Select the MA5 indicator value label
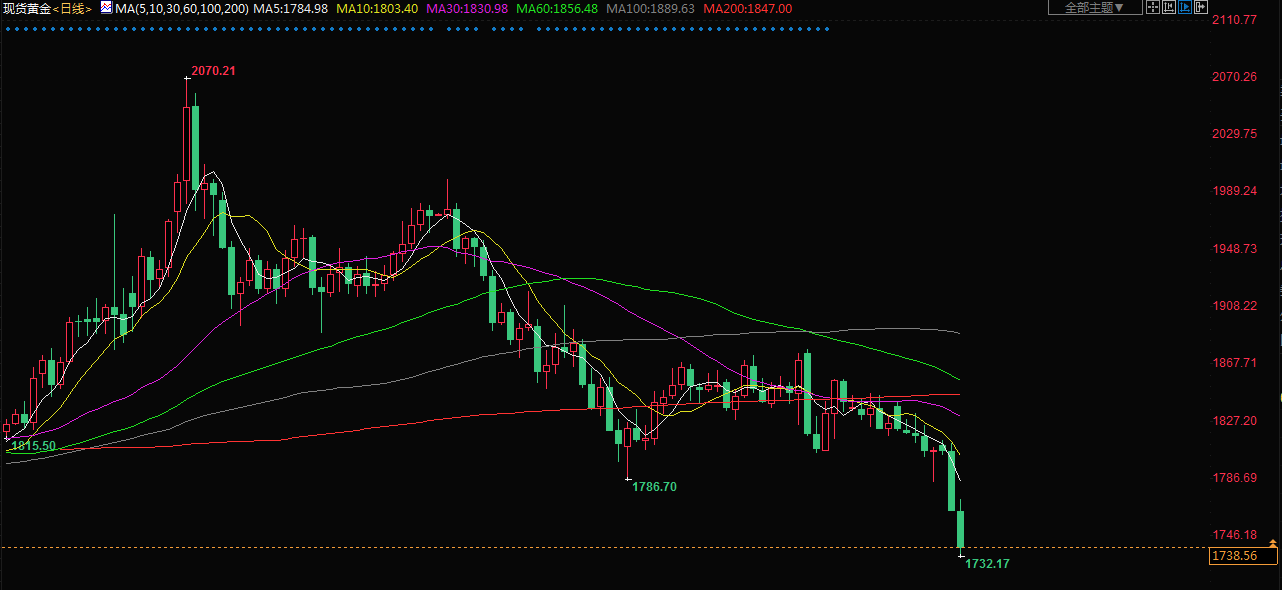The width and height of the screenshot is (1282, 590). click(291, 9)
